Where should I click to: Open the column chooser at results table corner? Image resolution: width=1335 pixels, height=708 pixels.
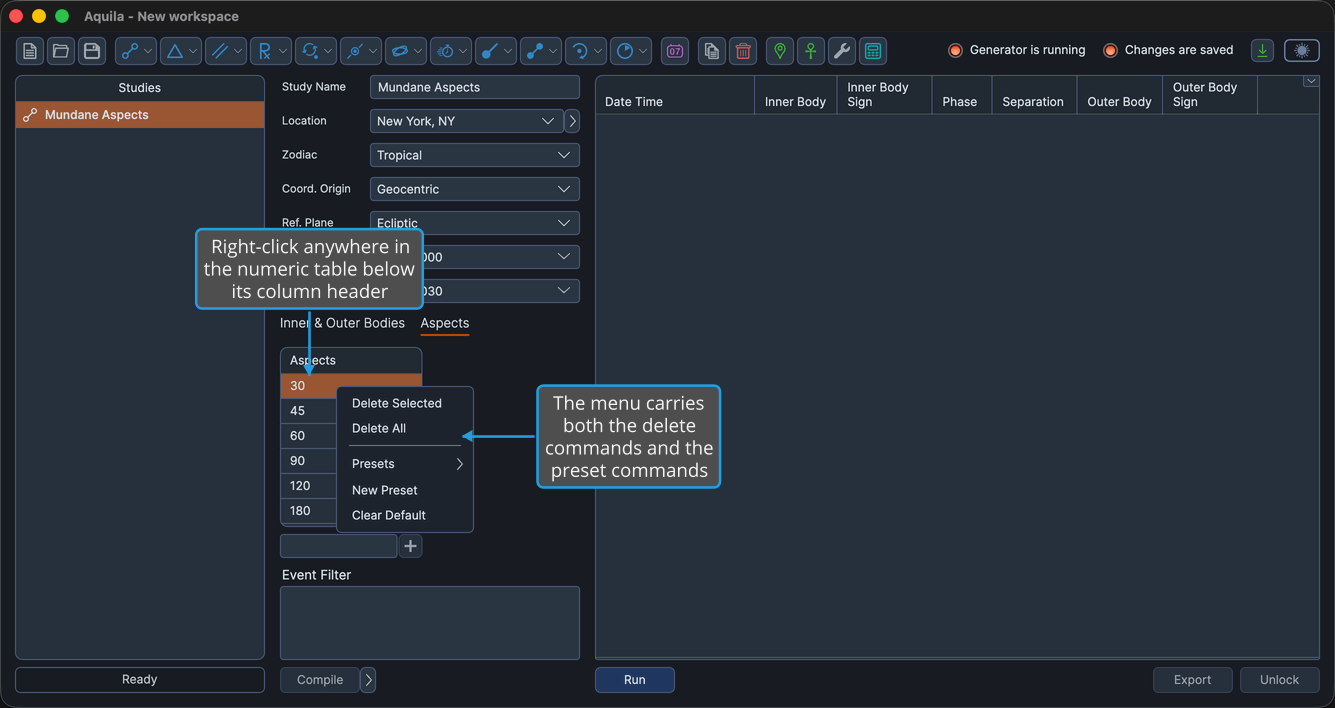tap(1311, 82)
